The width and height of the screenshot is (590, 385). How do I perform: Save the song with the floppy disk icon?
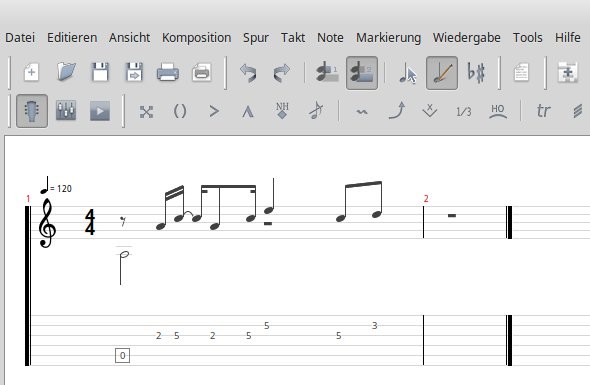click(100, 72)
